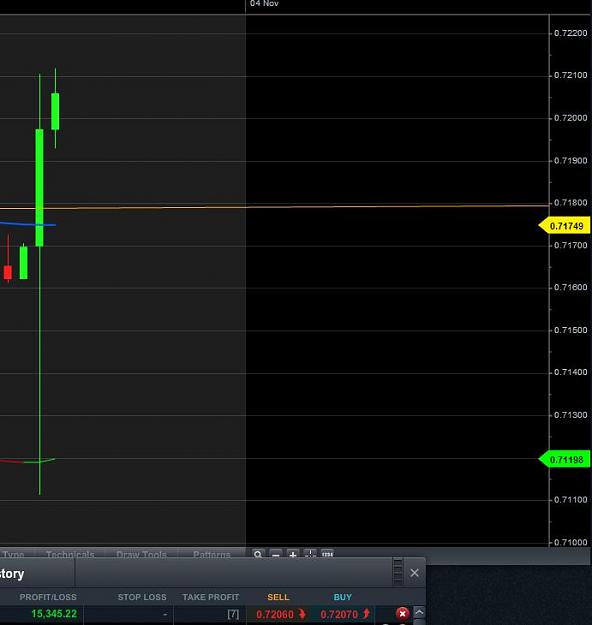Switch to the History tab
Image resolution: width=592 pixels, height=625 pixels.
coord(12,574)
